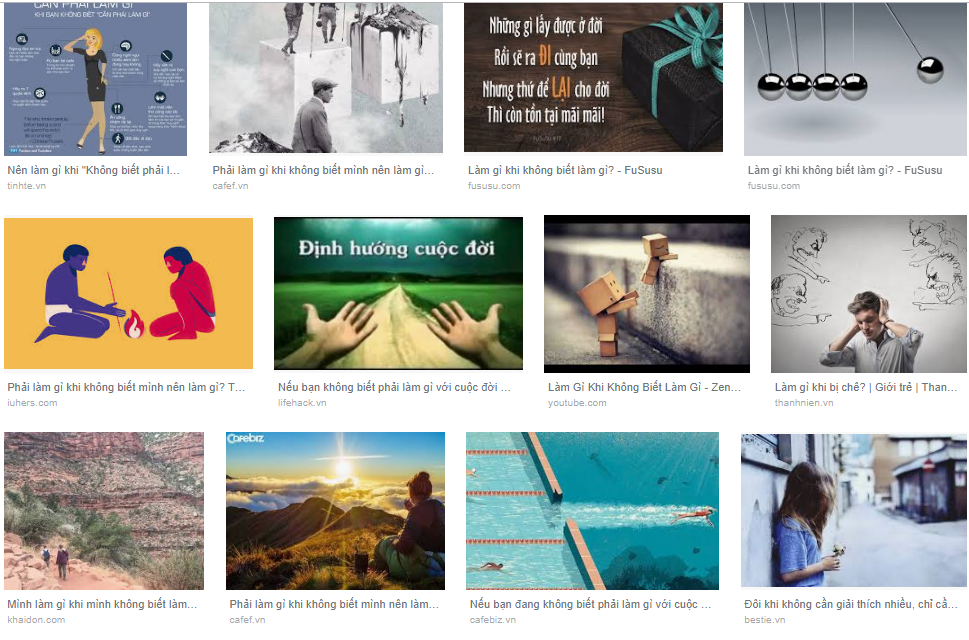Click the Cafebiz sunrise mountain image
Viewport: 969px width, 640px height.
pyautogui.click(x=335, y=511)
